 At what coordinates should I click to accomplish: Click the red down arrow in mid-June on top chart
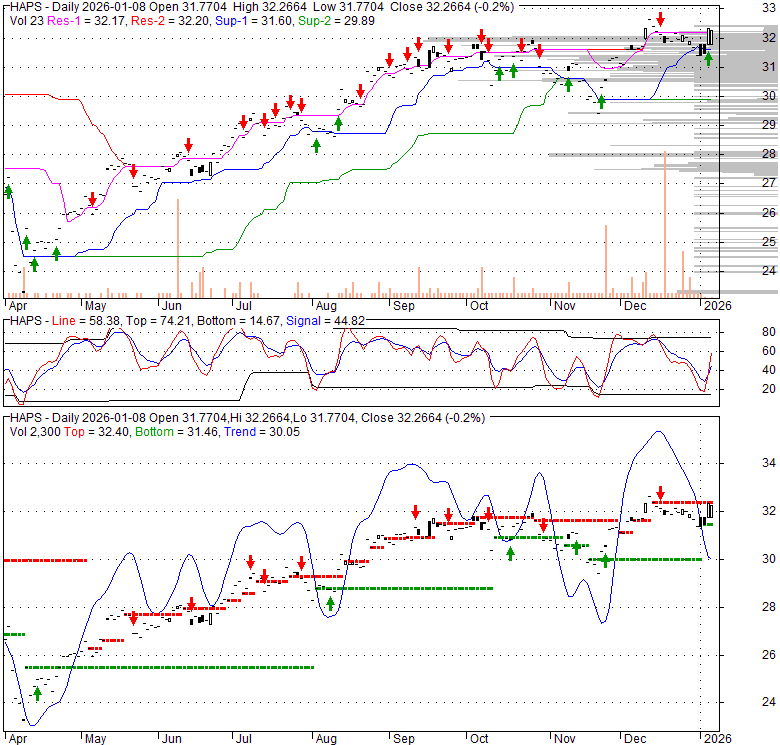187,146
